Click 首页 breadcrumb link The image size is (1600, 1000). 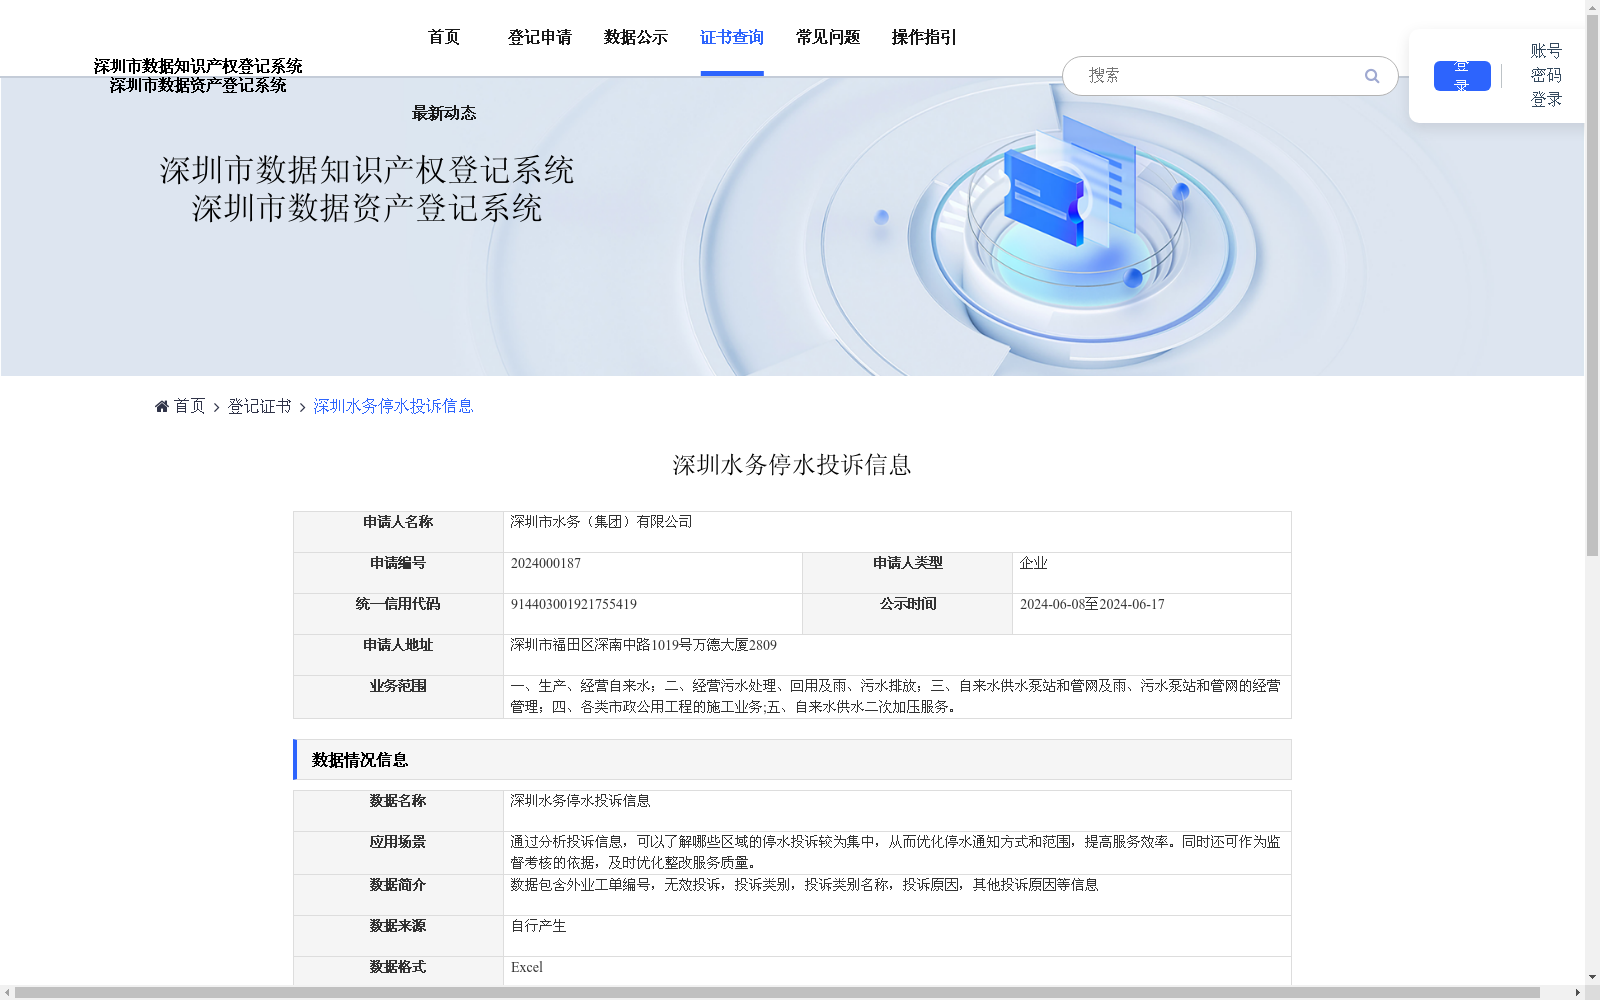click(x=189, y=406)
